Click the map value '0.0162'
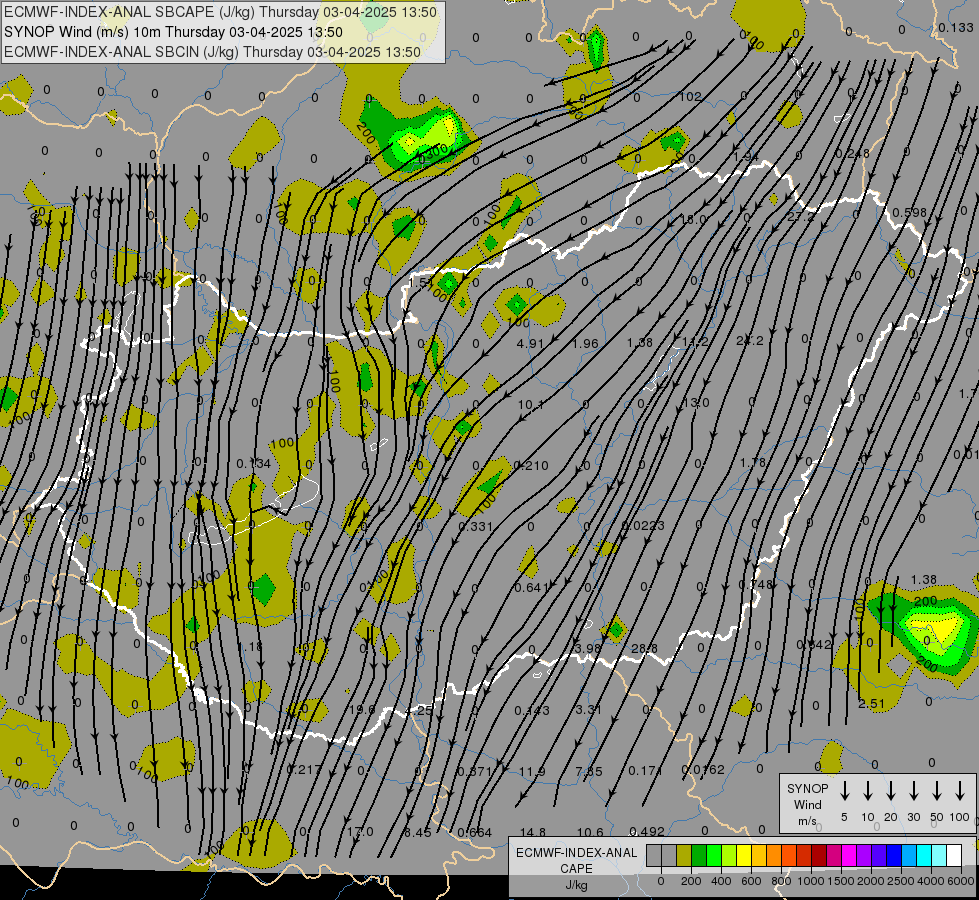979x900 pixels. point(704,769)
